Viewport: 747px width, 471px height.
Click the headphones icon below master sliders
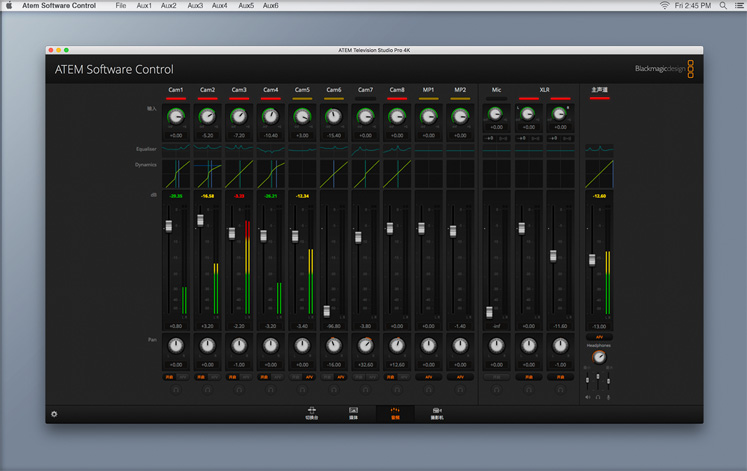(598, 396)
